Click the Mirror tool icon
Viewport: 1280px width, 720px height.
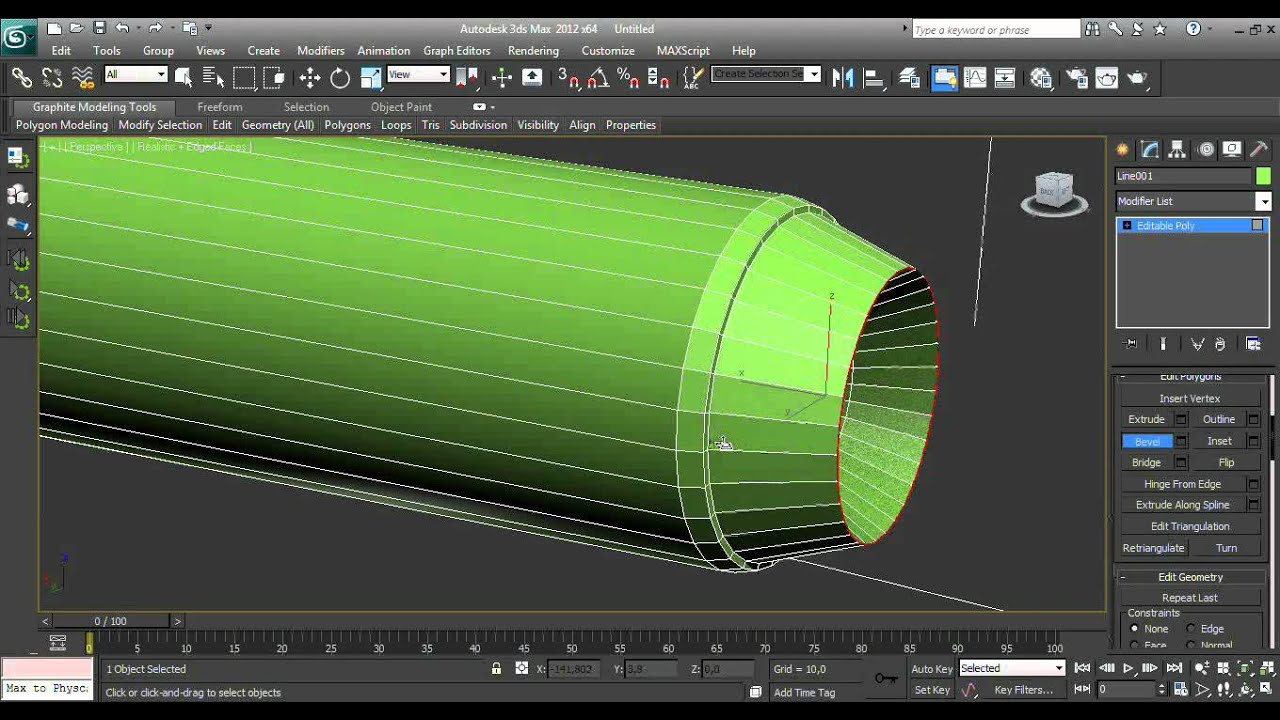point(843,77)
